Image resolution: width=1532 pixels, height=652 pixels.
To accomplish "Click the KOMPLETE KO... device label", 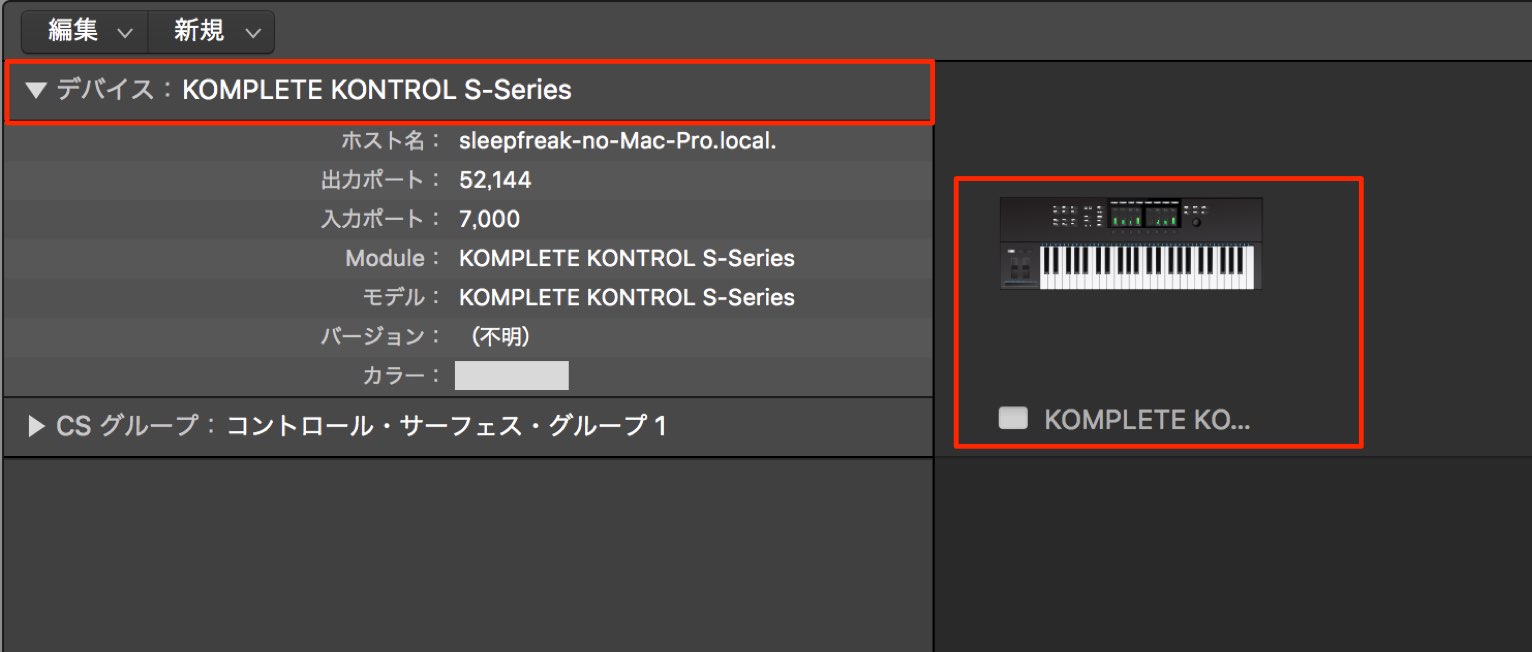I will click(1147, 419).
